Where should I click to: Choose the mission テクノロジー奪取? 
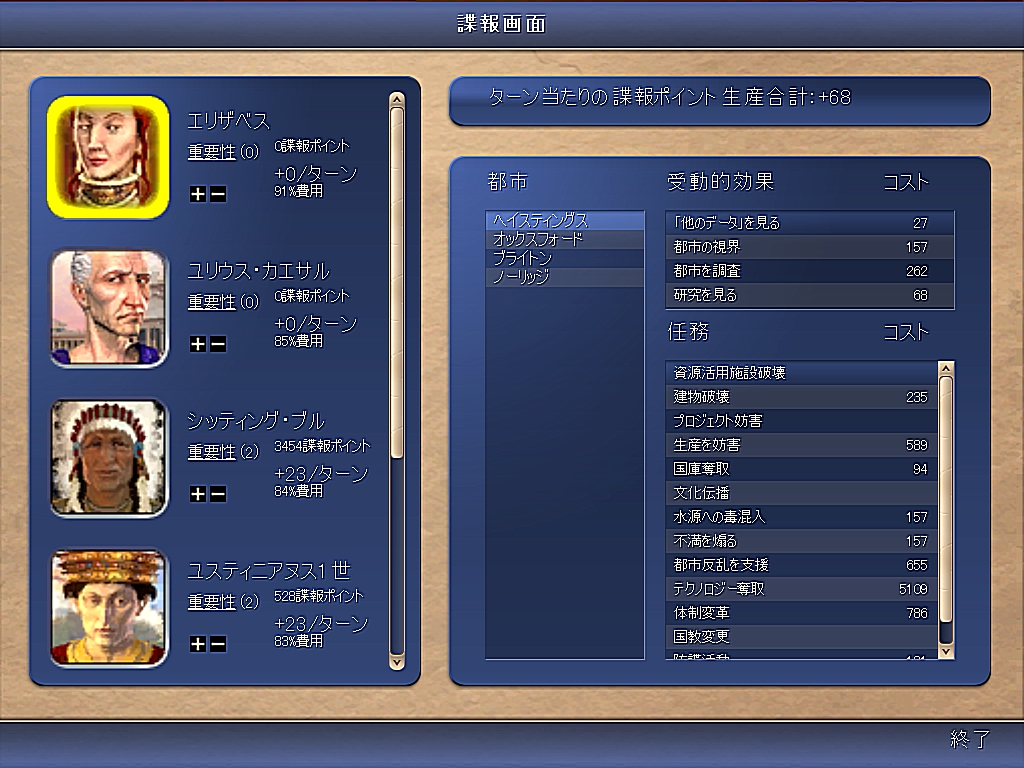[802, 589]
